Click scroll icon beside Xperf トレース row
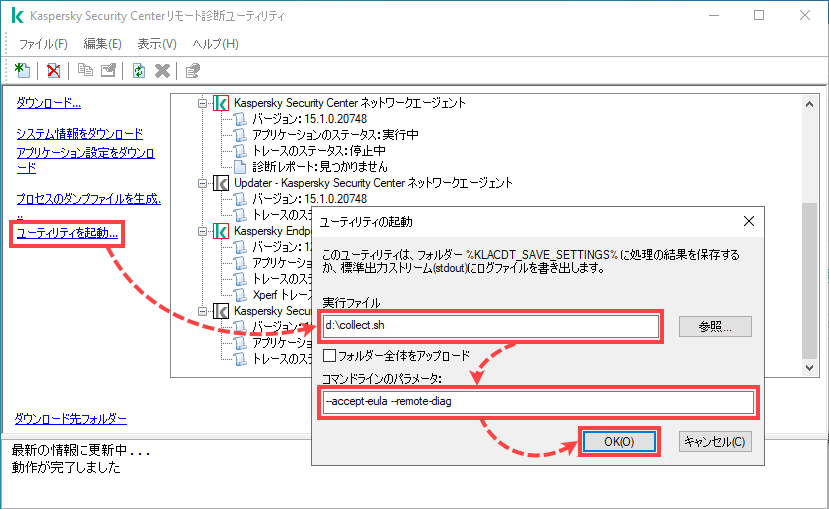Screen dimensions: 829x509 240,294
